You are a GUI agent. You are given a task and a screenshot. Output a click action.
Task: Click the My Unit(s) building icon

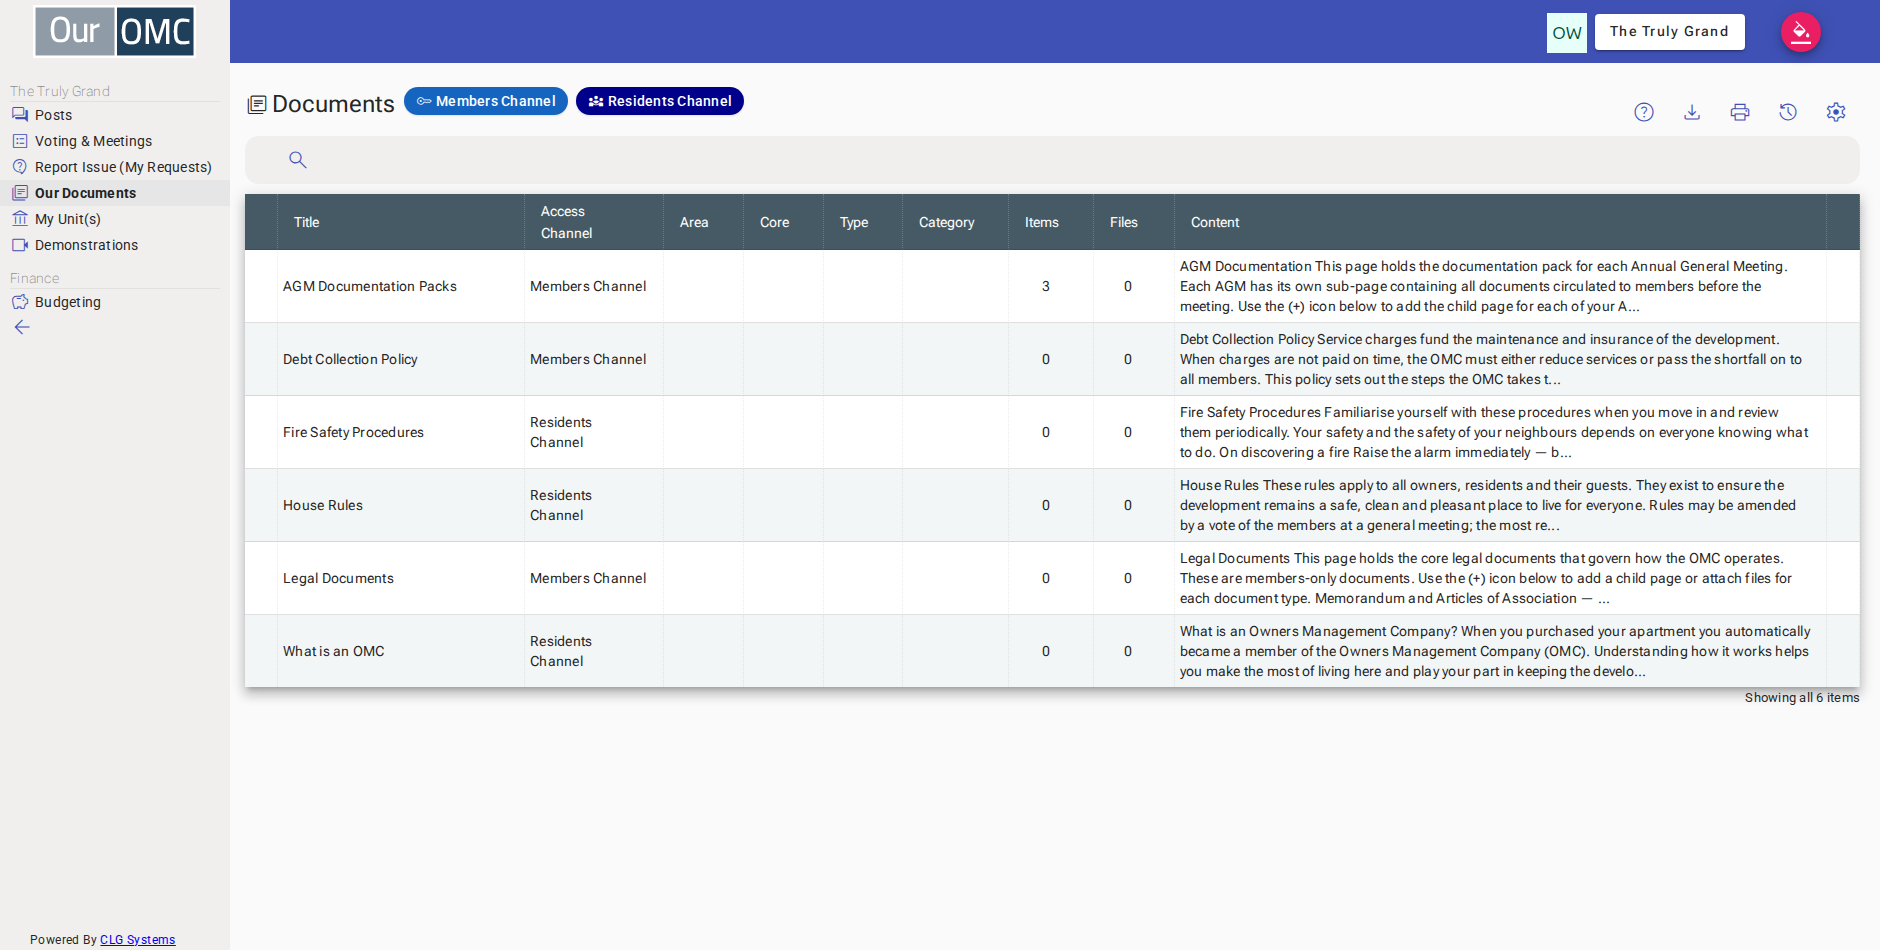[x=20, y=219]
